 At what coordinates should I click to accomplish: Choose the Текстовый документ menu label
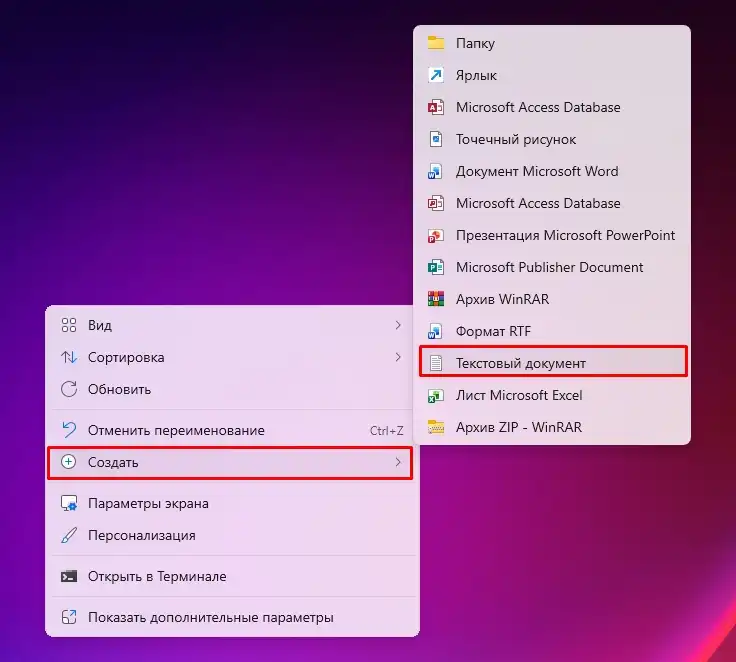[521, 363]
